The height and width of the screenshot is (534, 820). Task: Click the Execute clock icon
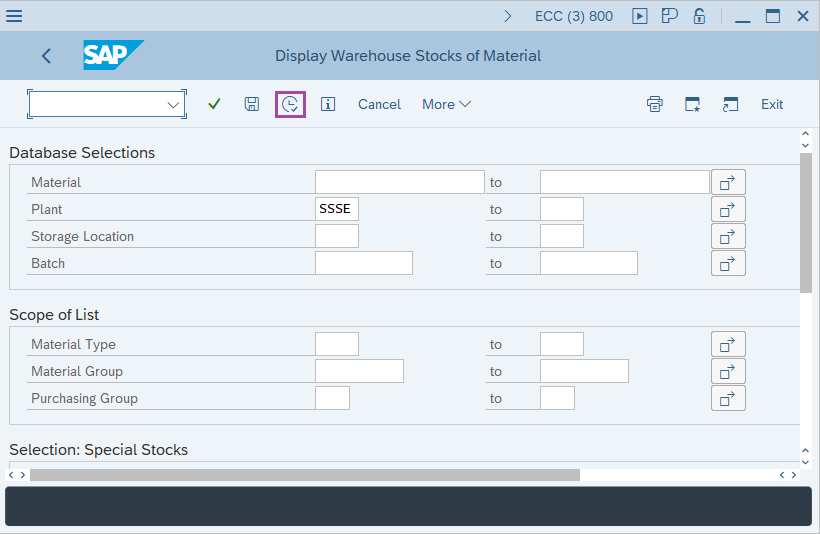click(290, 104)
